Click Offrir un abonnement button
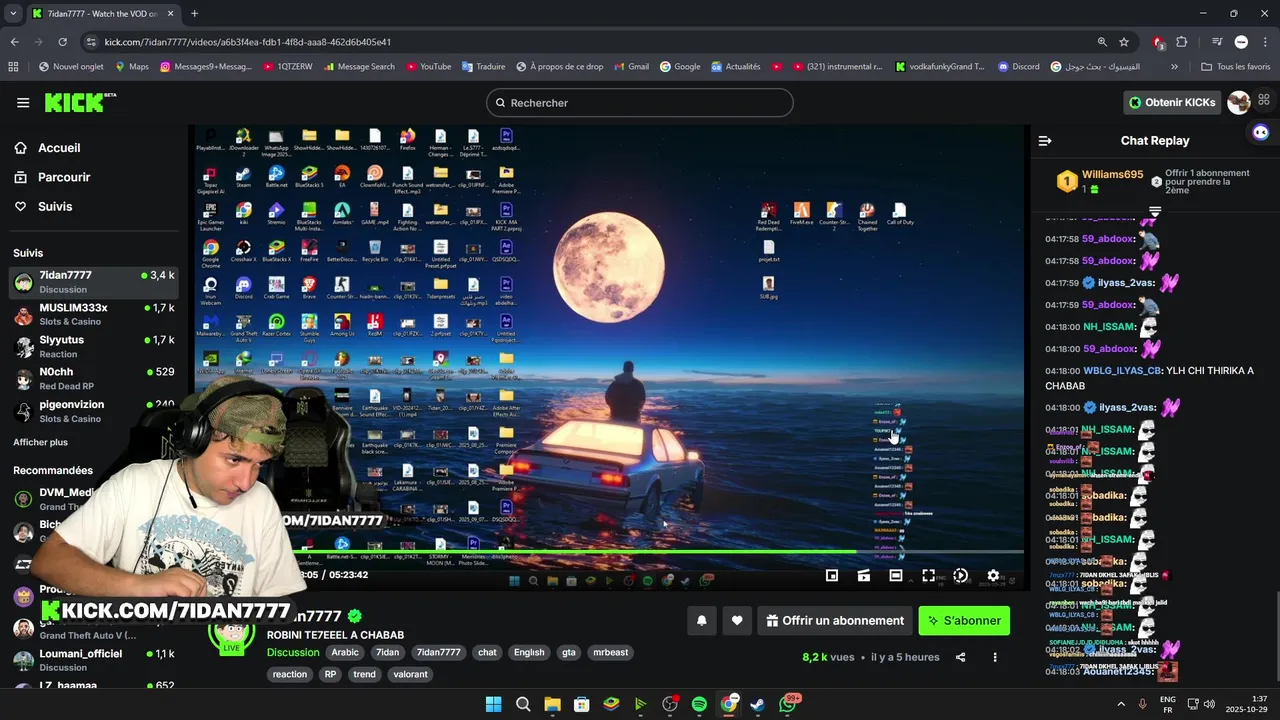The width and height of the screenshot is (1280, 720). [835, 621]
